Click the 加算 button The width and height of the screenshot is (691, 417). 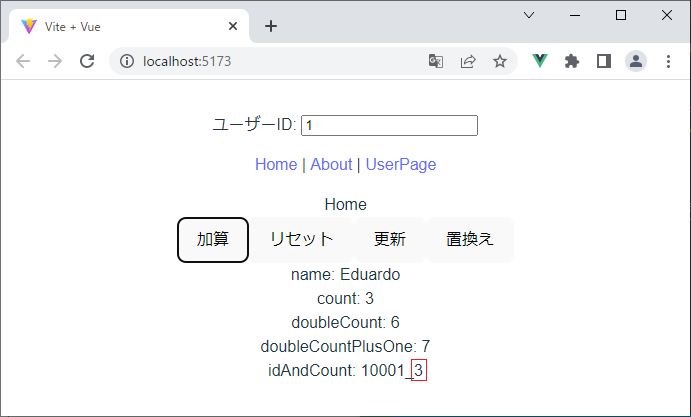pos(213,240)
